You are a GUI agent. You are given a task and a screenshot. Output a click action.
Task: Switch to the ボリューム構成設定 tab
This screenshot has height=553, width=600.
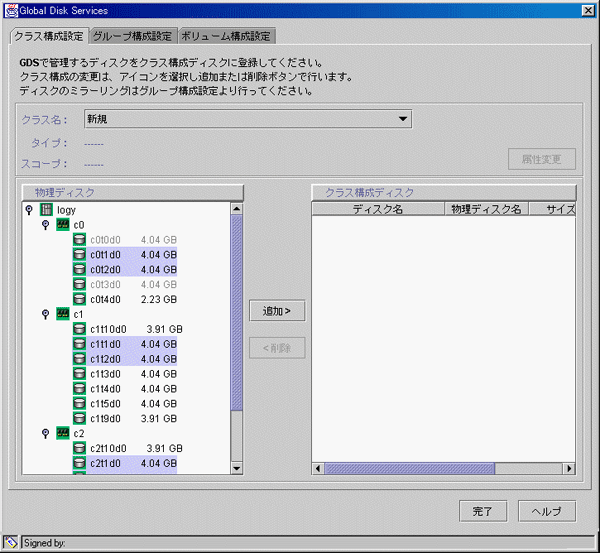[226, 36]
